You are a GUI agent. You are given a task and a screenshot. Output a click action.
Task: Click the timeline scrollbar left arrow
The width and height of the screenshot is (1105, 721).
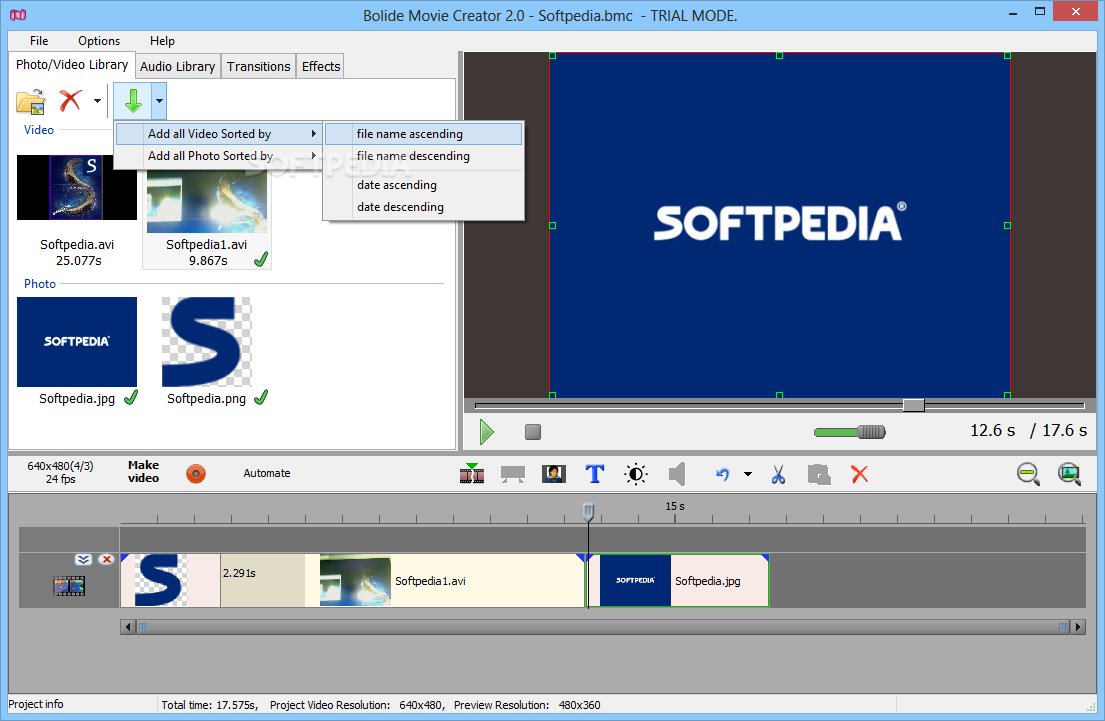[128, 627]
